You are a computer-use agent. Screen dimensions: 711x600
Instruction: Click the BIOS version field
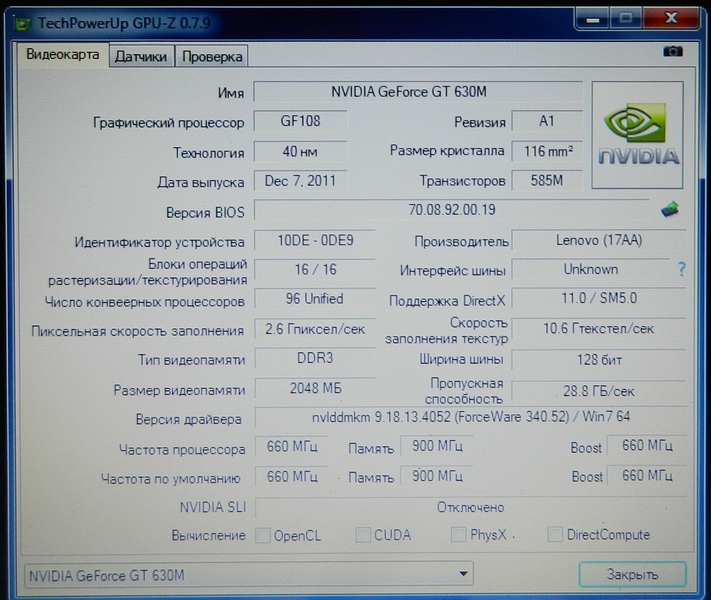[x=452, y=210]
